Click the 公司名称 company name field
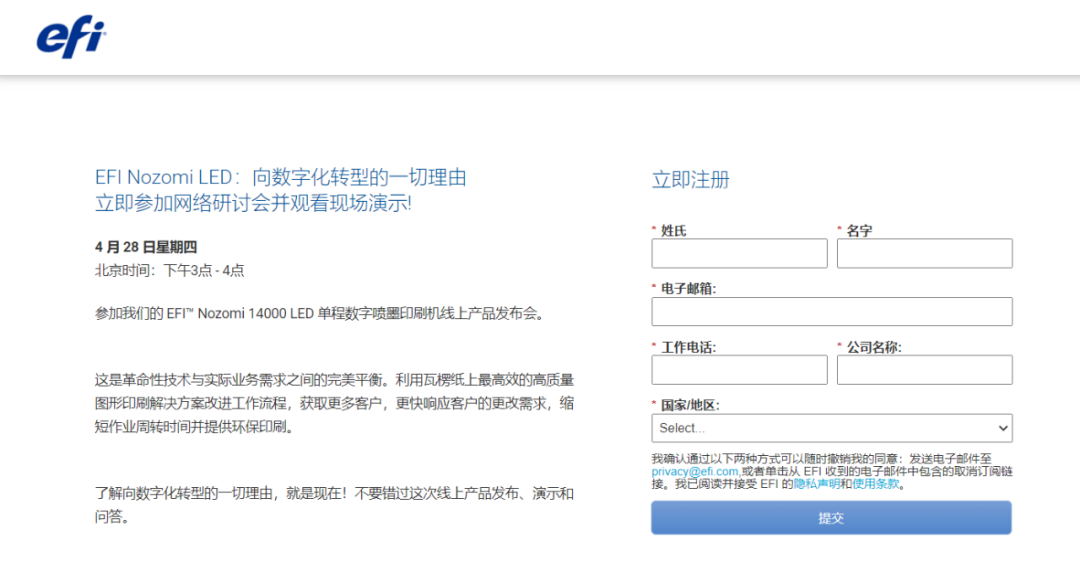This screenshot has height=580, width=1080. (924, 370)
